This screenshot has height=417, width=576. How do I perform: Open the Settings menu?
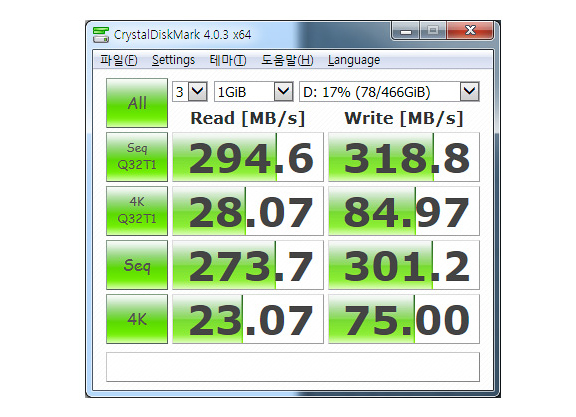click(173, 60)
